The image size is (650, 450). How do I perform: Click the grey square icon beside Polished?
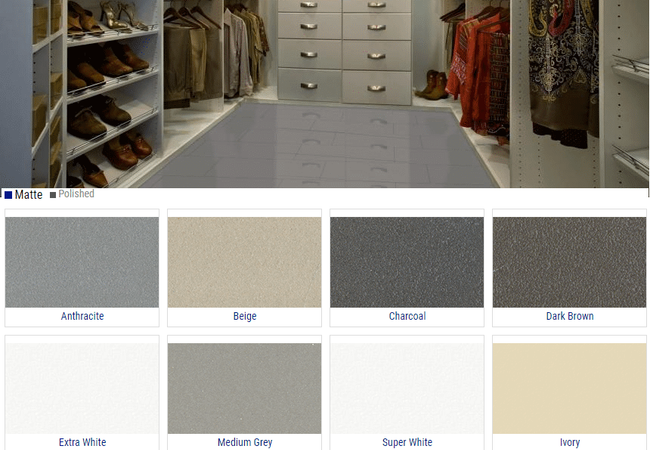[x=53, y=195]
